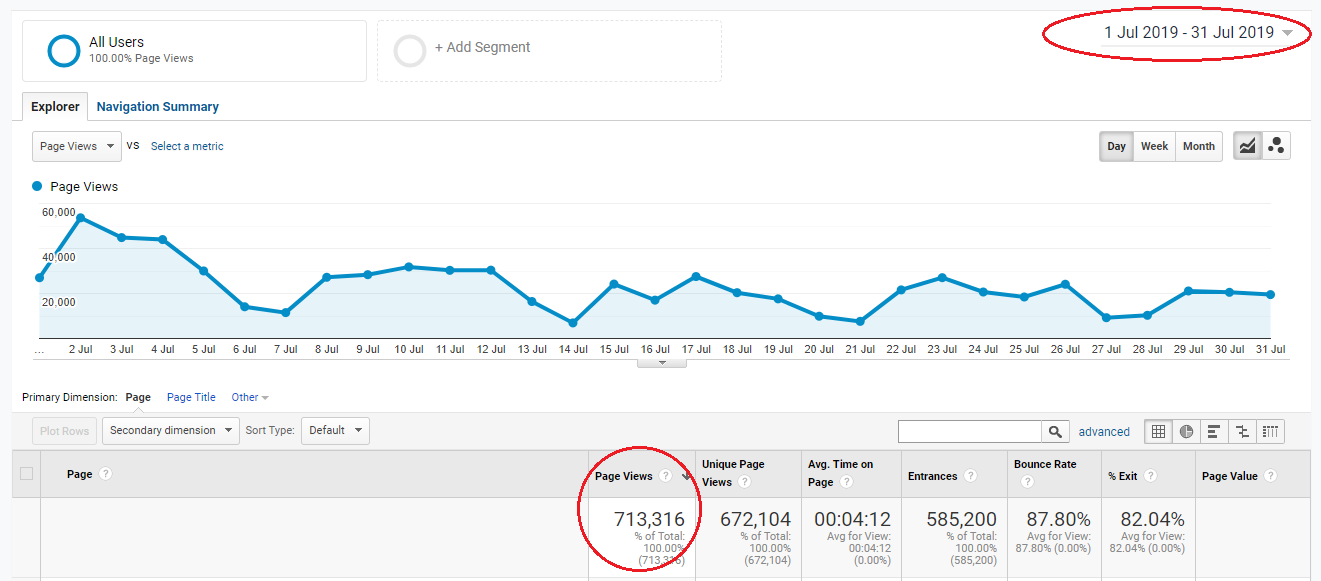This screenshot has width=1321, height=581.
Task: Open the date range picker
Action: [x=1198, y=33]
